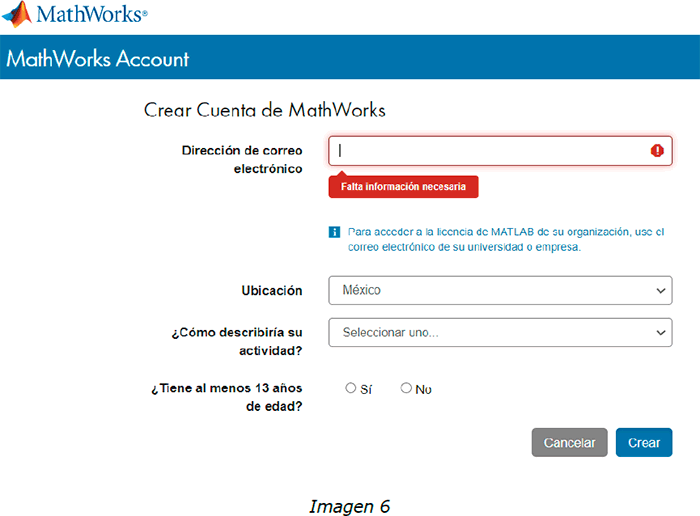700x516 pixels.
Task: Click the 'Crear Cuenta de MathWorks' heading
Action: [x=264, y=110]
